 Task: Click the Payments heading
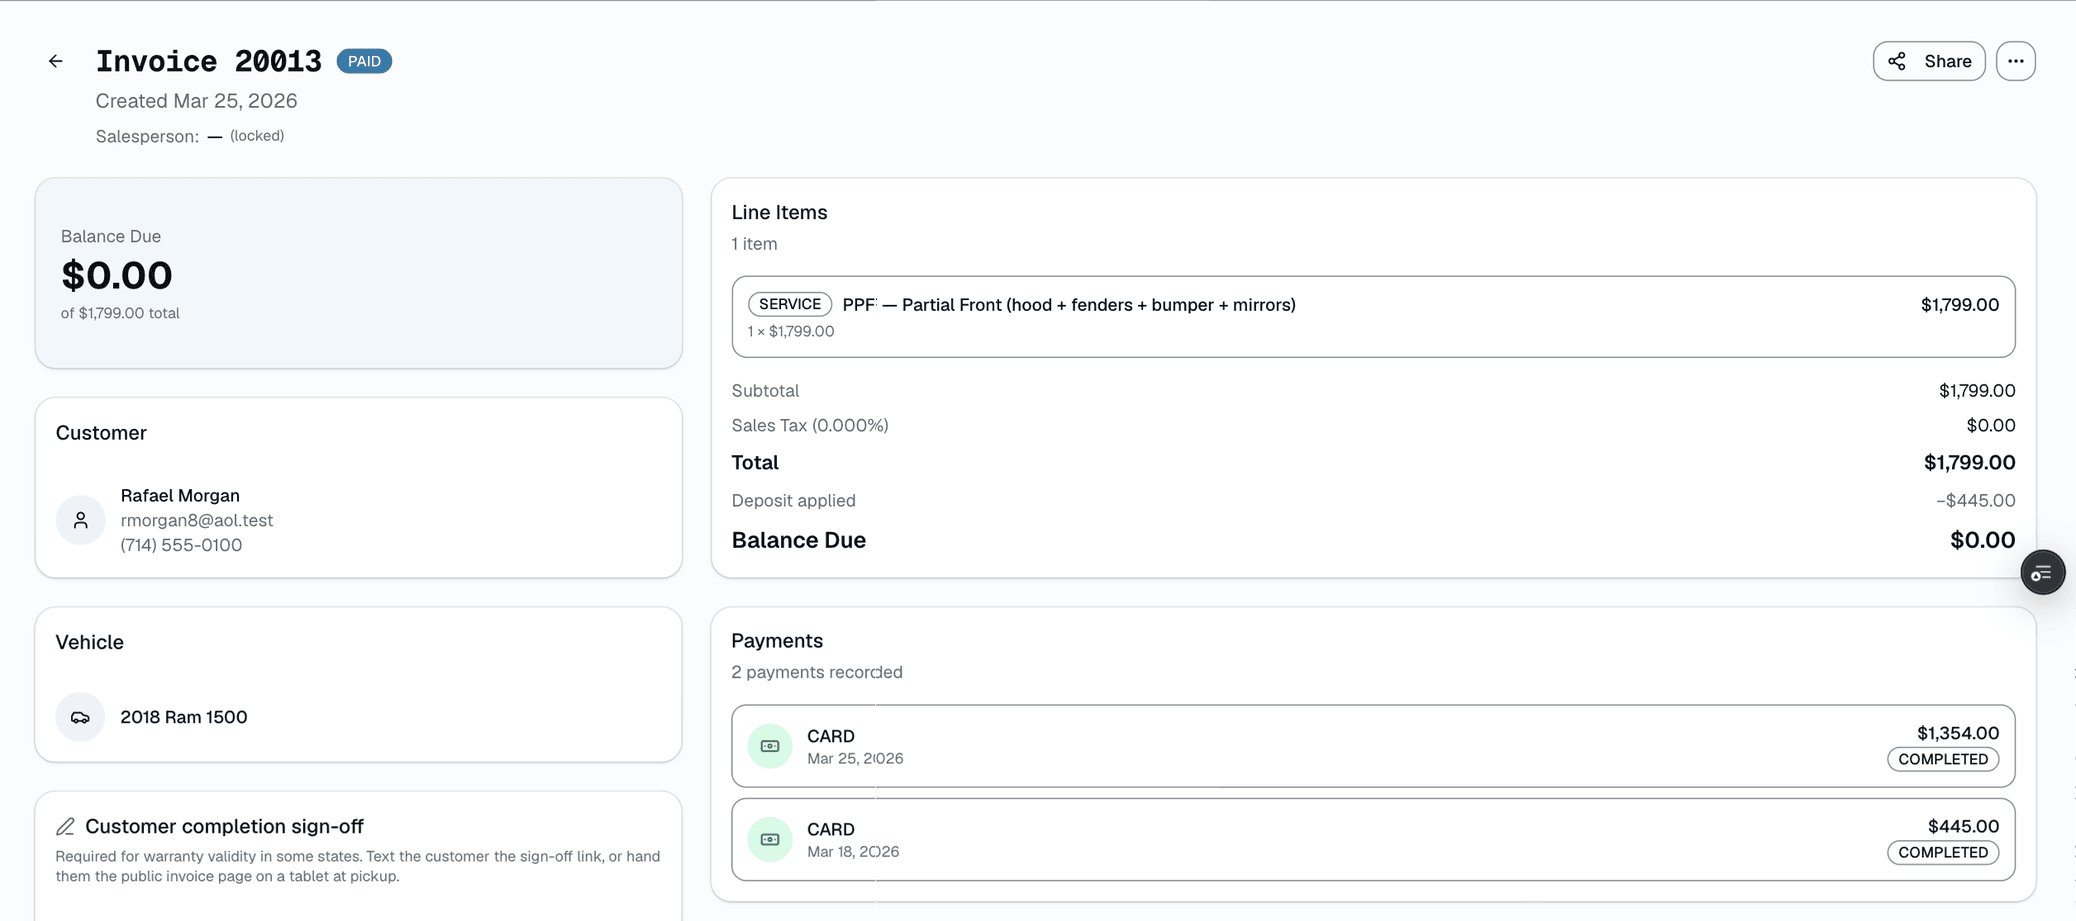pos(777,641)
